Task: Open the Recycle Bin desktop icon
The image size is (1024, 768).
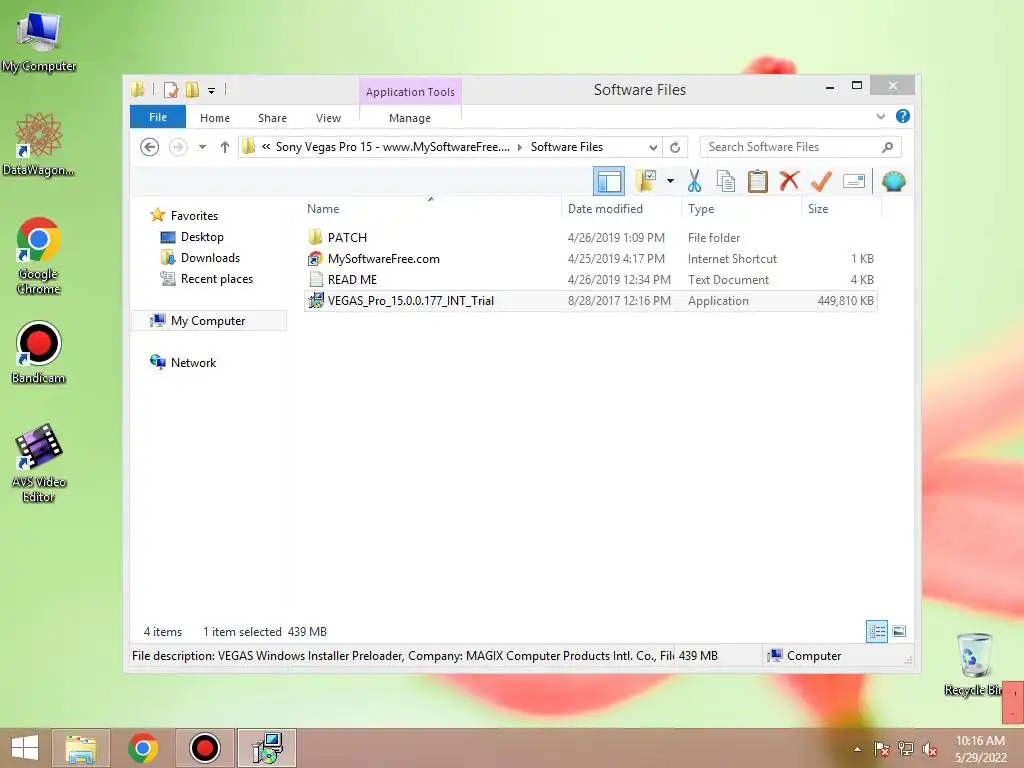Action: coord(974,664)
